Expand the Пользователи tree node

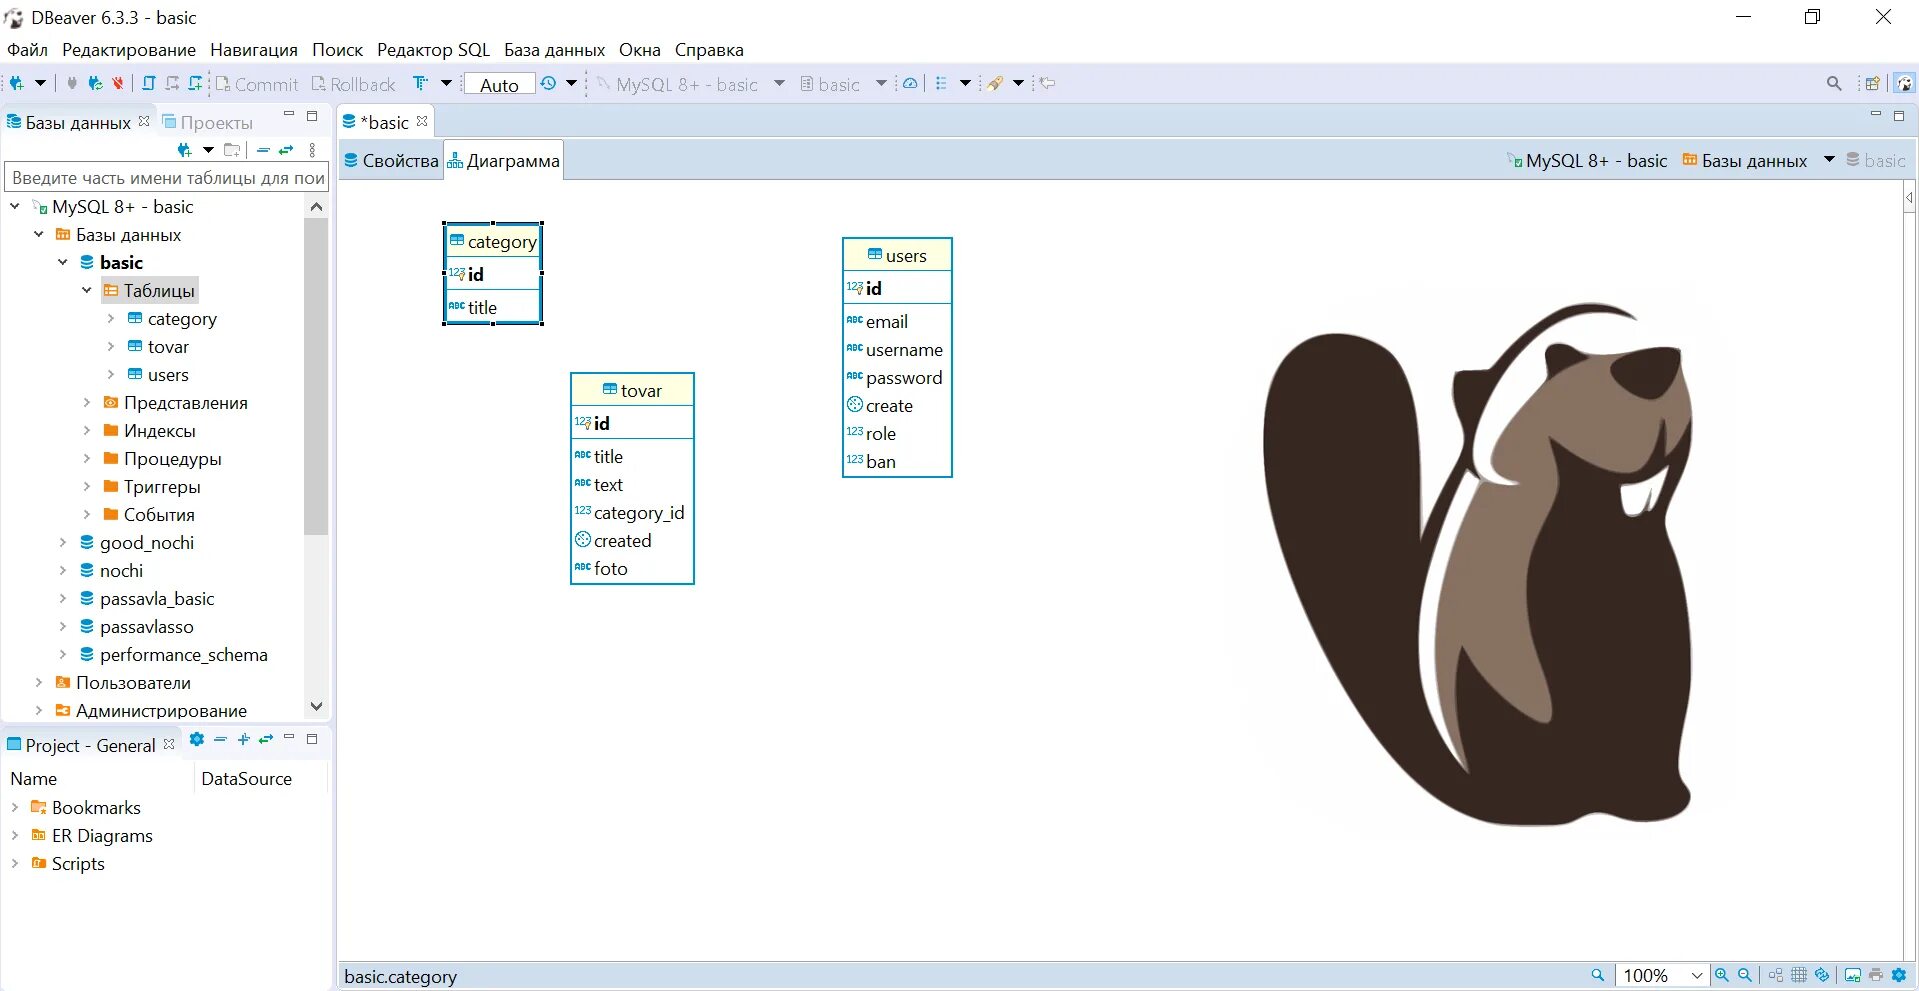(39, 683)
